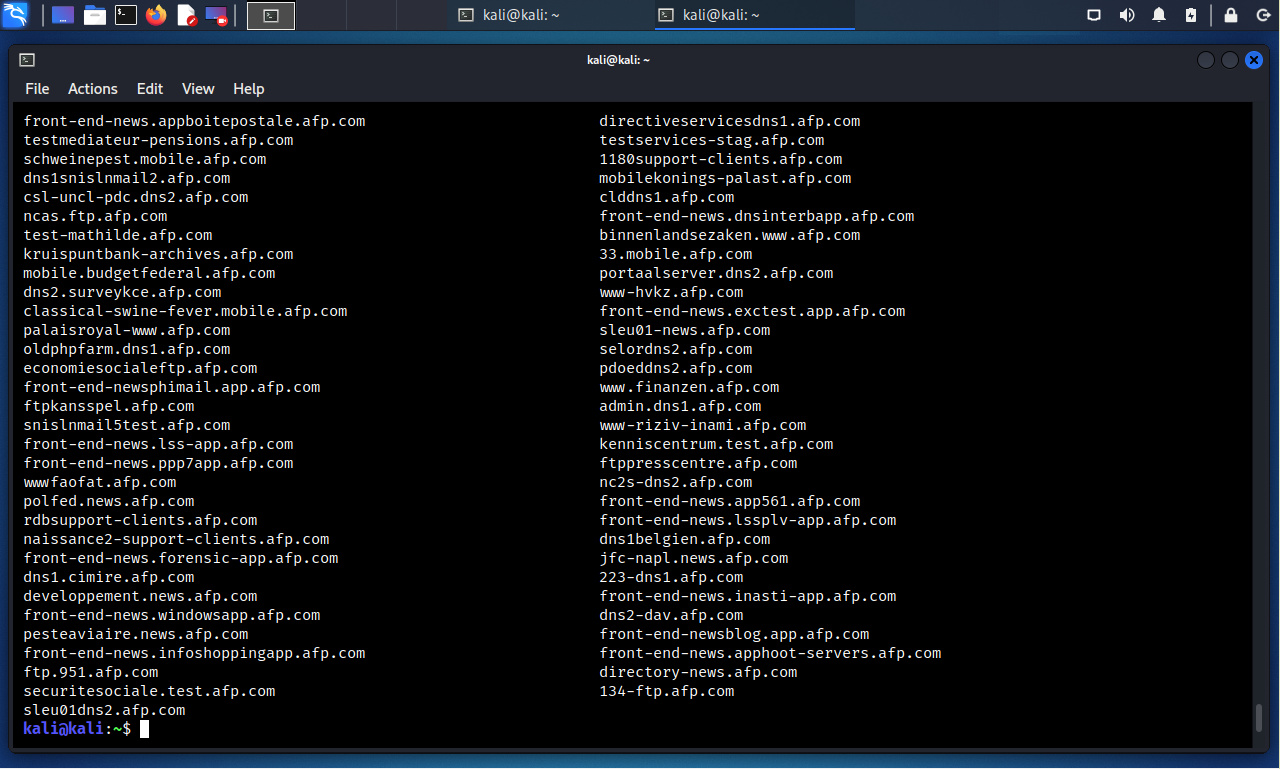
Task: Open the View menu in the terminal
Action: point(198,89)
